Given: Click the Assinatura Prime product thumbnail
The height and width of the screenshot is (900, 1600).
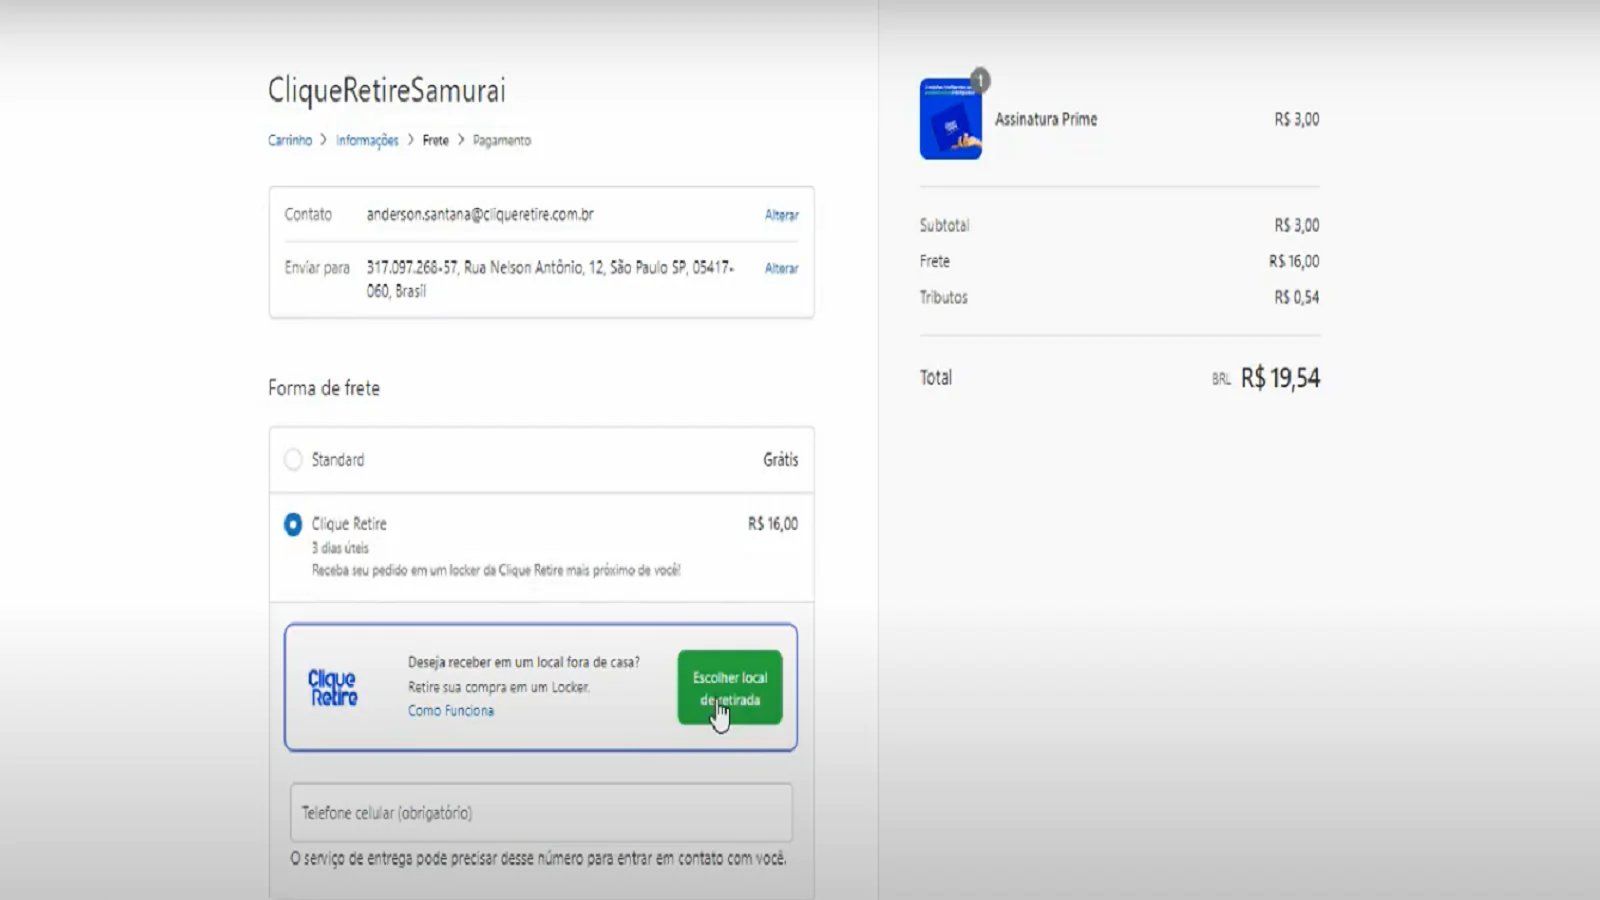Looking at the screenshot, I should point(950,120).
